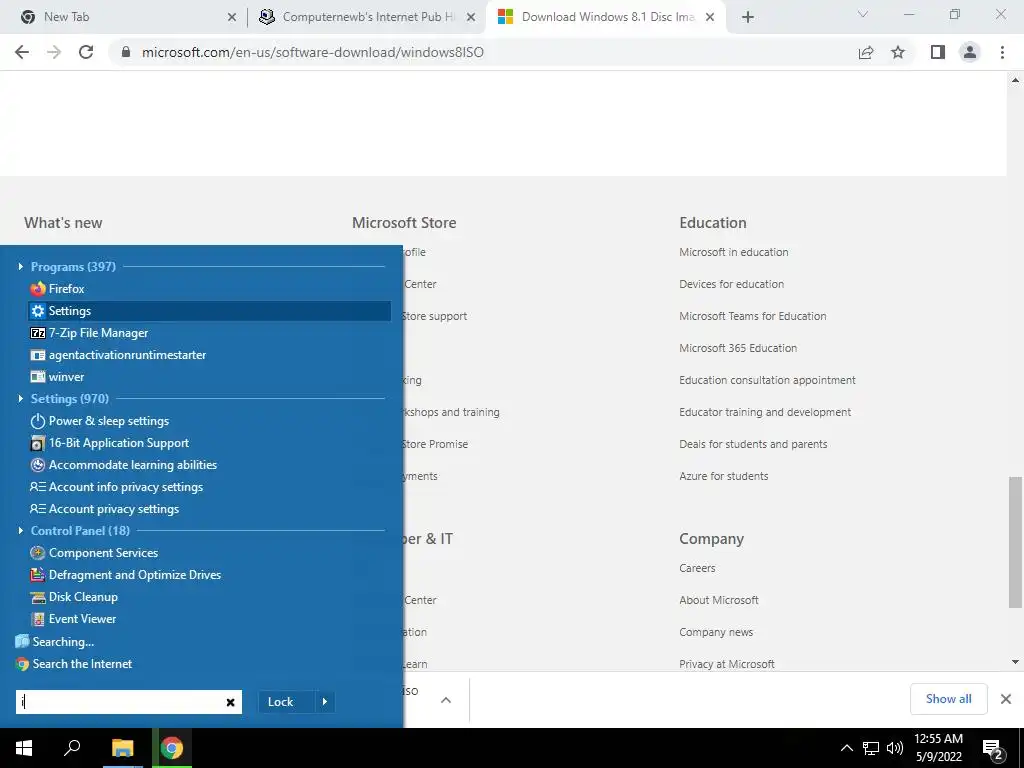Expand the Programs (397) group
The width and height of the screenshot is (1024, 768).
21,266
